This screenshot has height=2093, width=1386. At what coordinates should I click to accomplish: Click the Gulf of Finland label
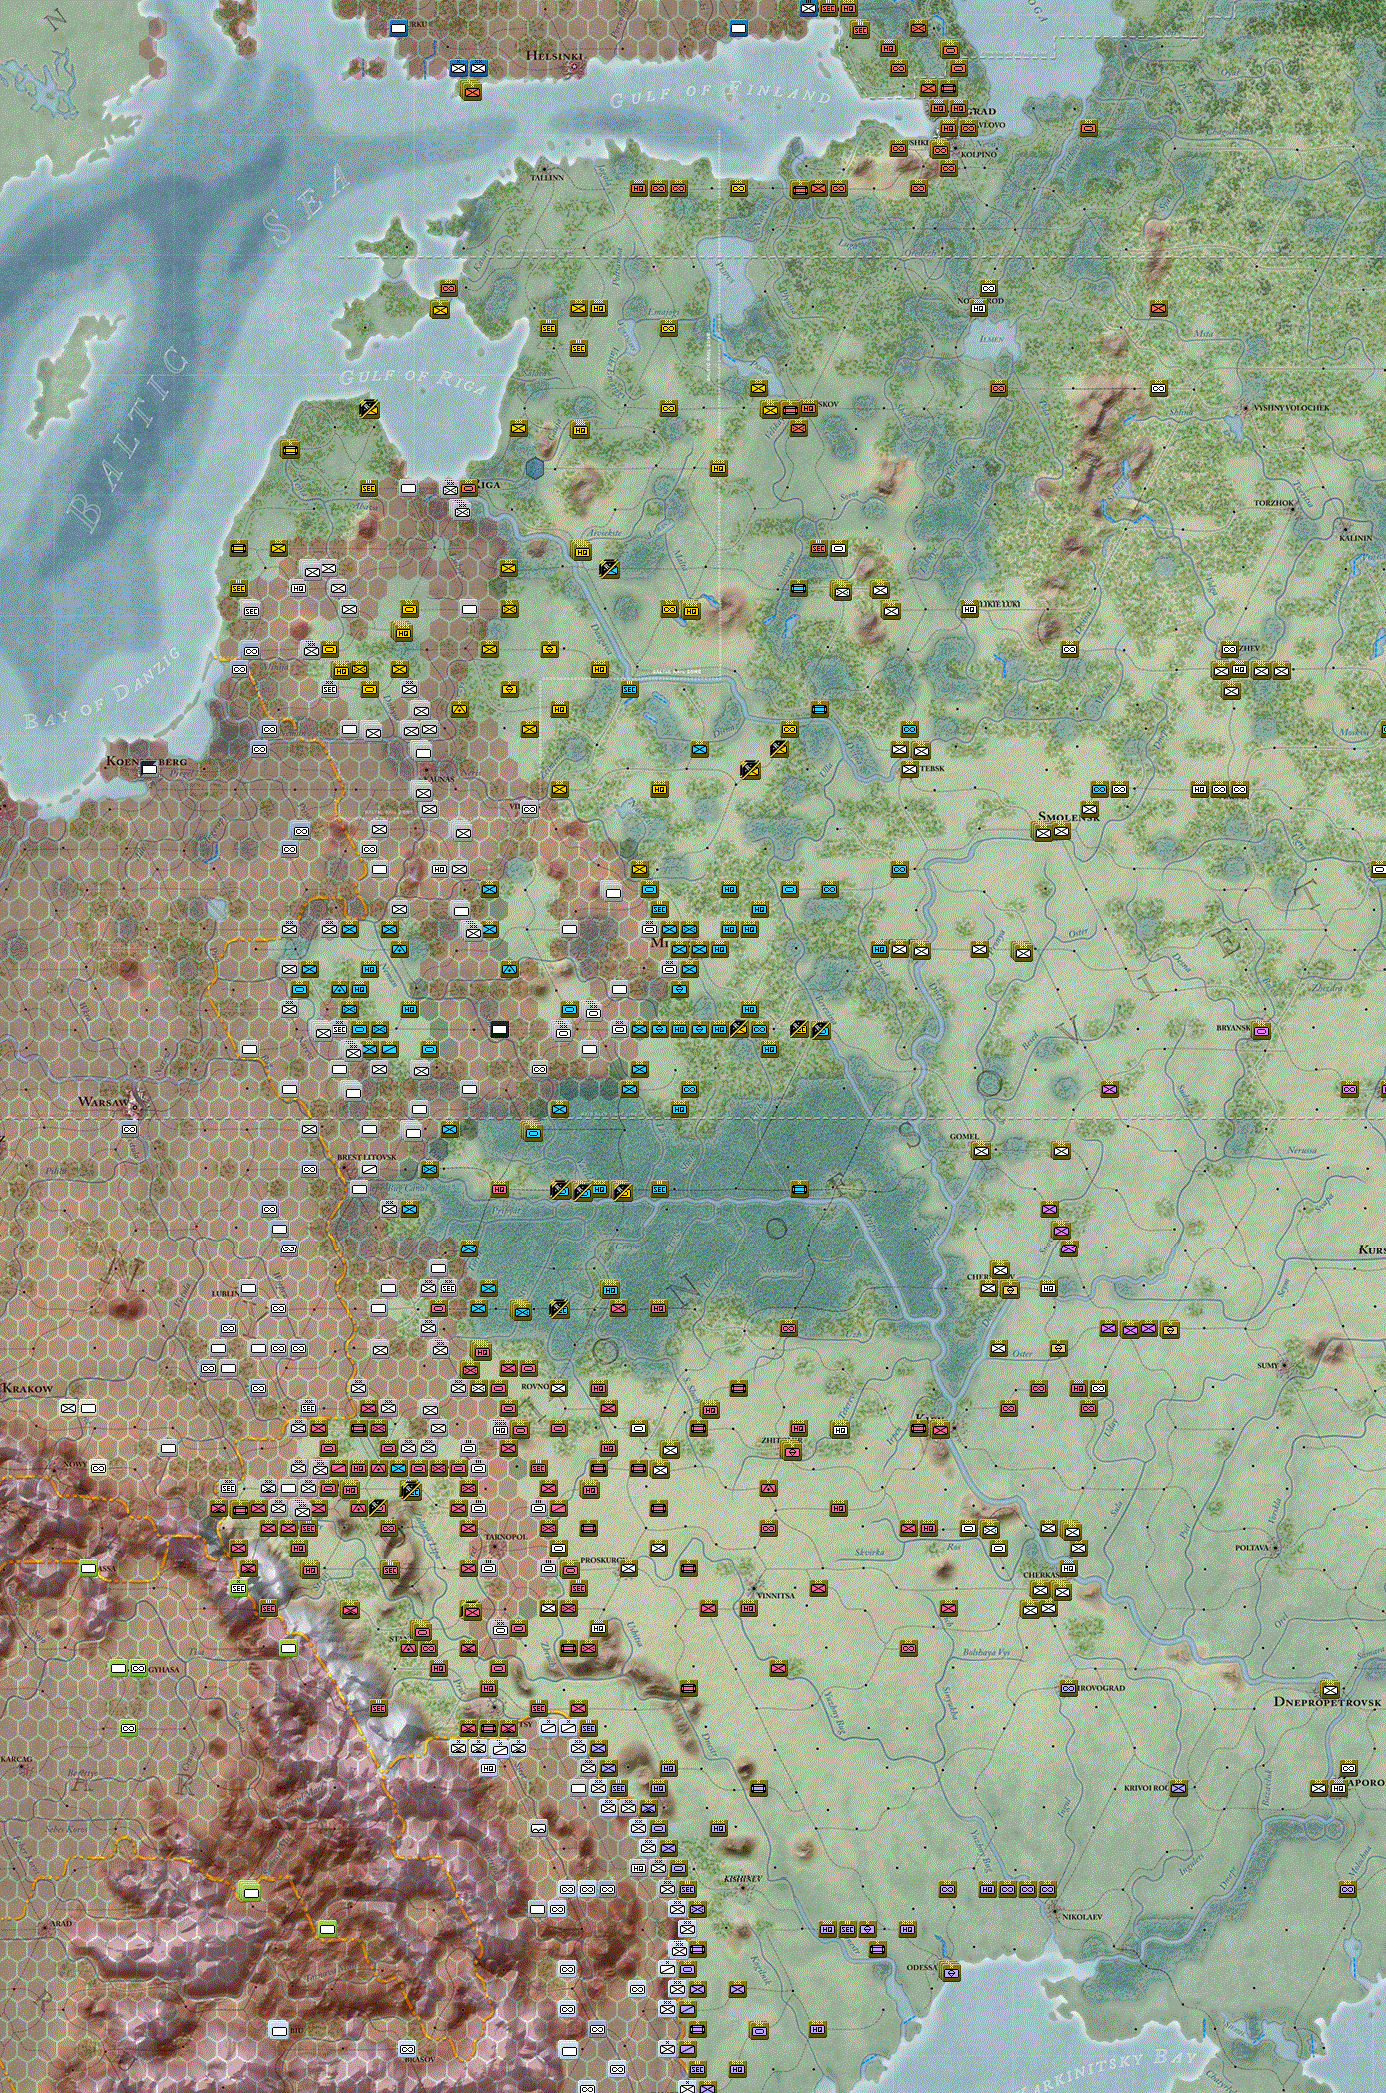(721, 94)
